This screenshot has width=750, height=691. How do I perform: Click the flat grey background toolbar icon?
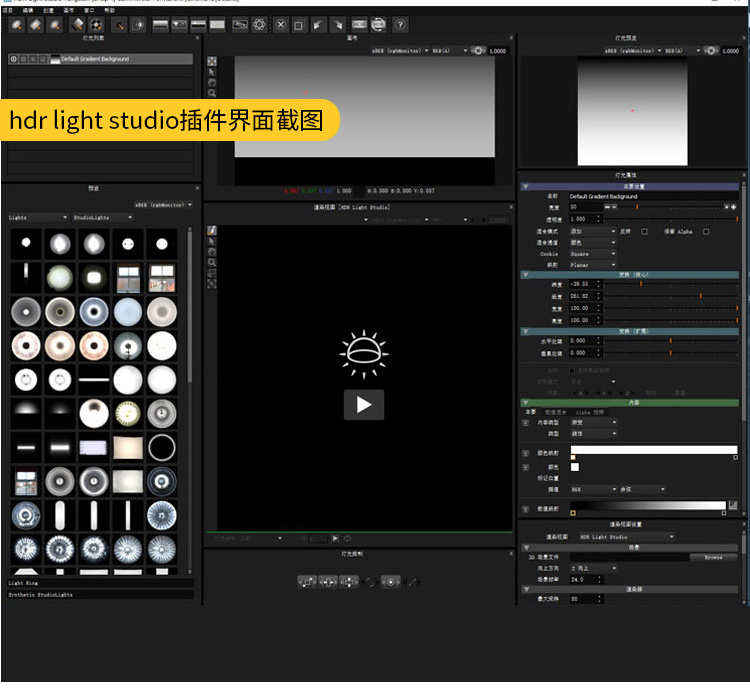click(x=217, y=24)
